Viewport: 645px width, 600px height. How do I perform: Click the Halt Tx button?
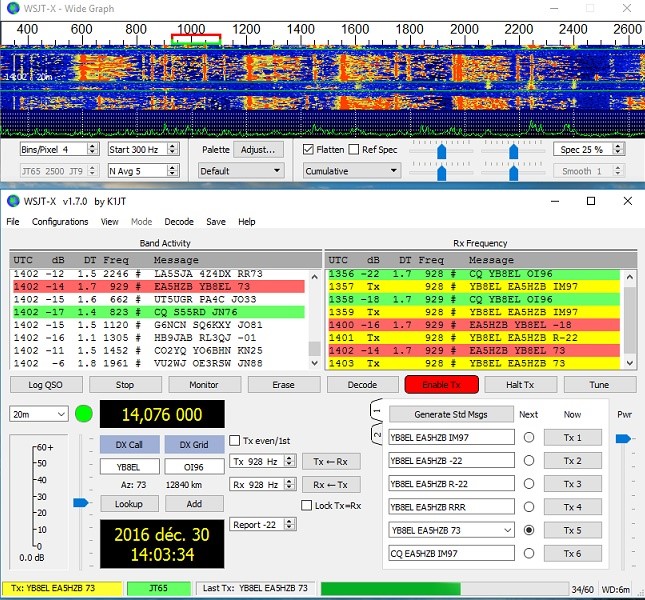pyautogui.click(x=520, y=385)
